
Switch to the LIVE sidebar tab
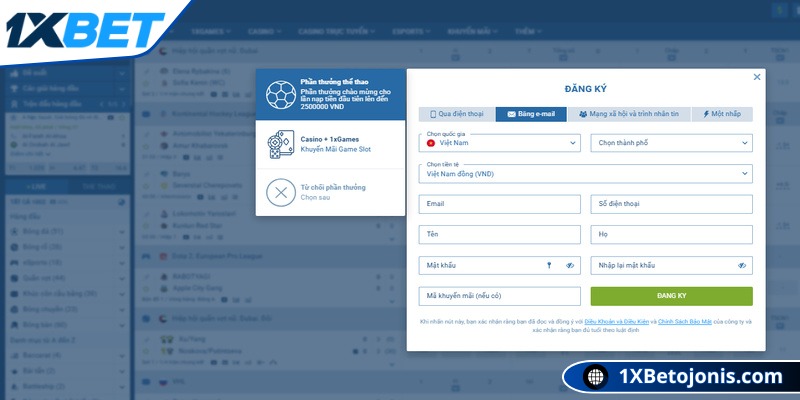click(36, 186)
